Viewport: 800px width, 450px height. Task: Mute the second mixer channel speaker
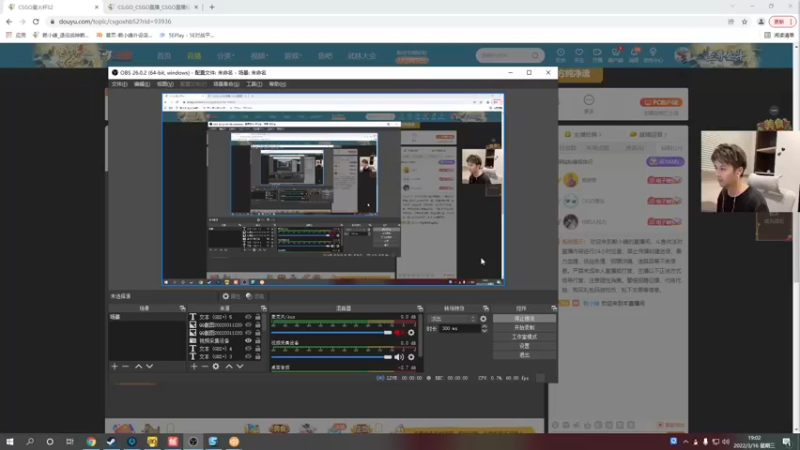click(399, 357)
